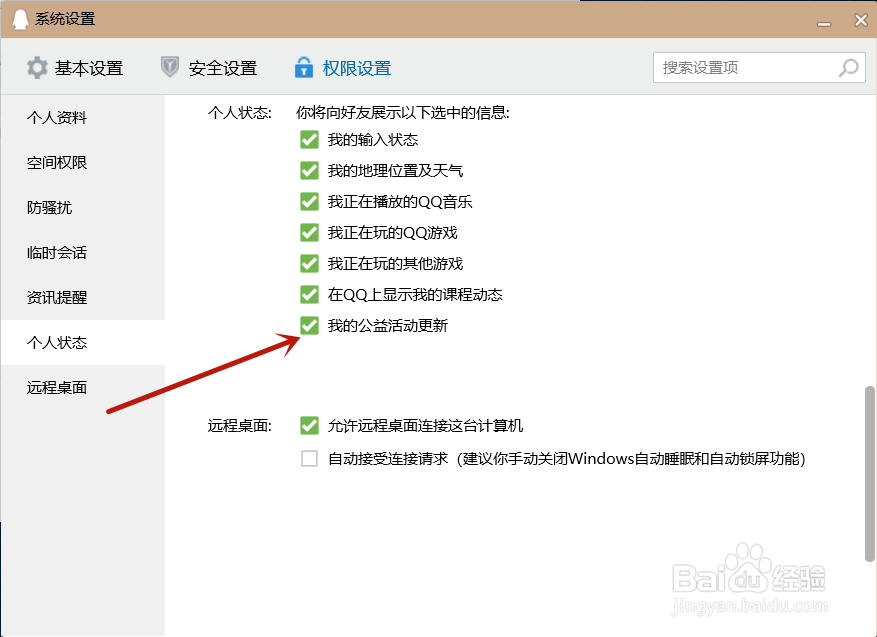Screen dimensions: 877x637
Task: Open 个人资料 in the sidebar
Action: click(83, 117)
